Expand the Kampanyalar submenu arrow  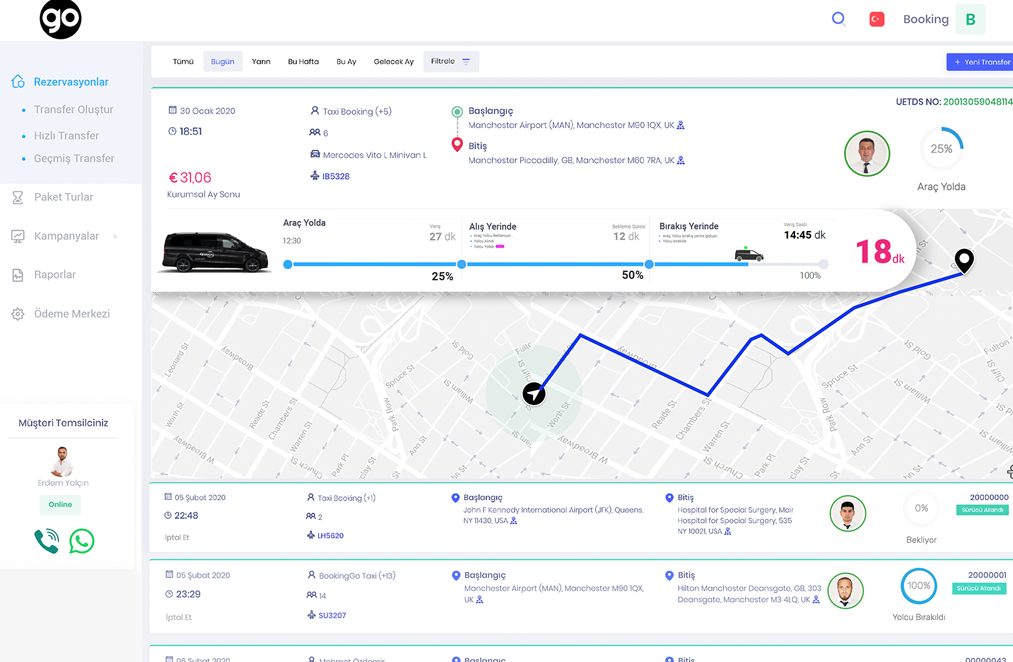point(116,237)
